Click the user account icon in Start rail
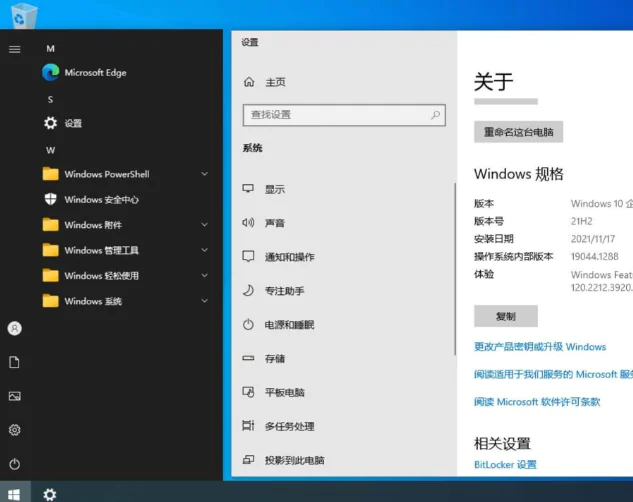The width and height of the screenshot is (633, 502). coord(15,328)
